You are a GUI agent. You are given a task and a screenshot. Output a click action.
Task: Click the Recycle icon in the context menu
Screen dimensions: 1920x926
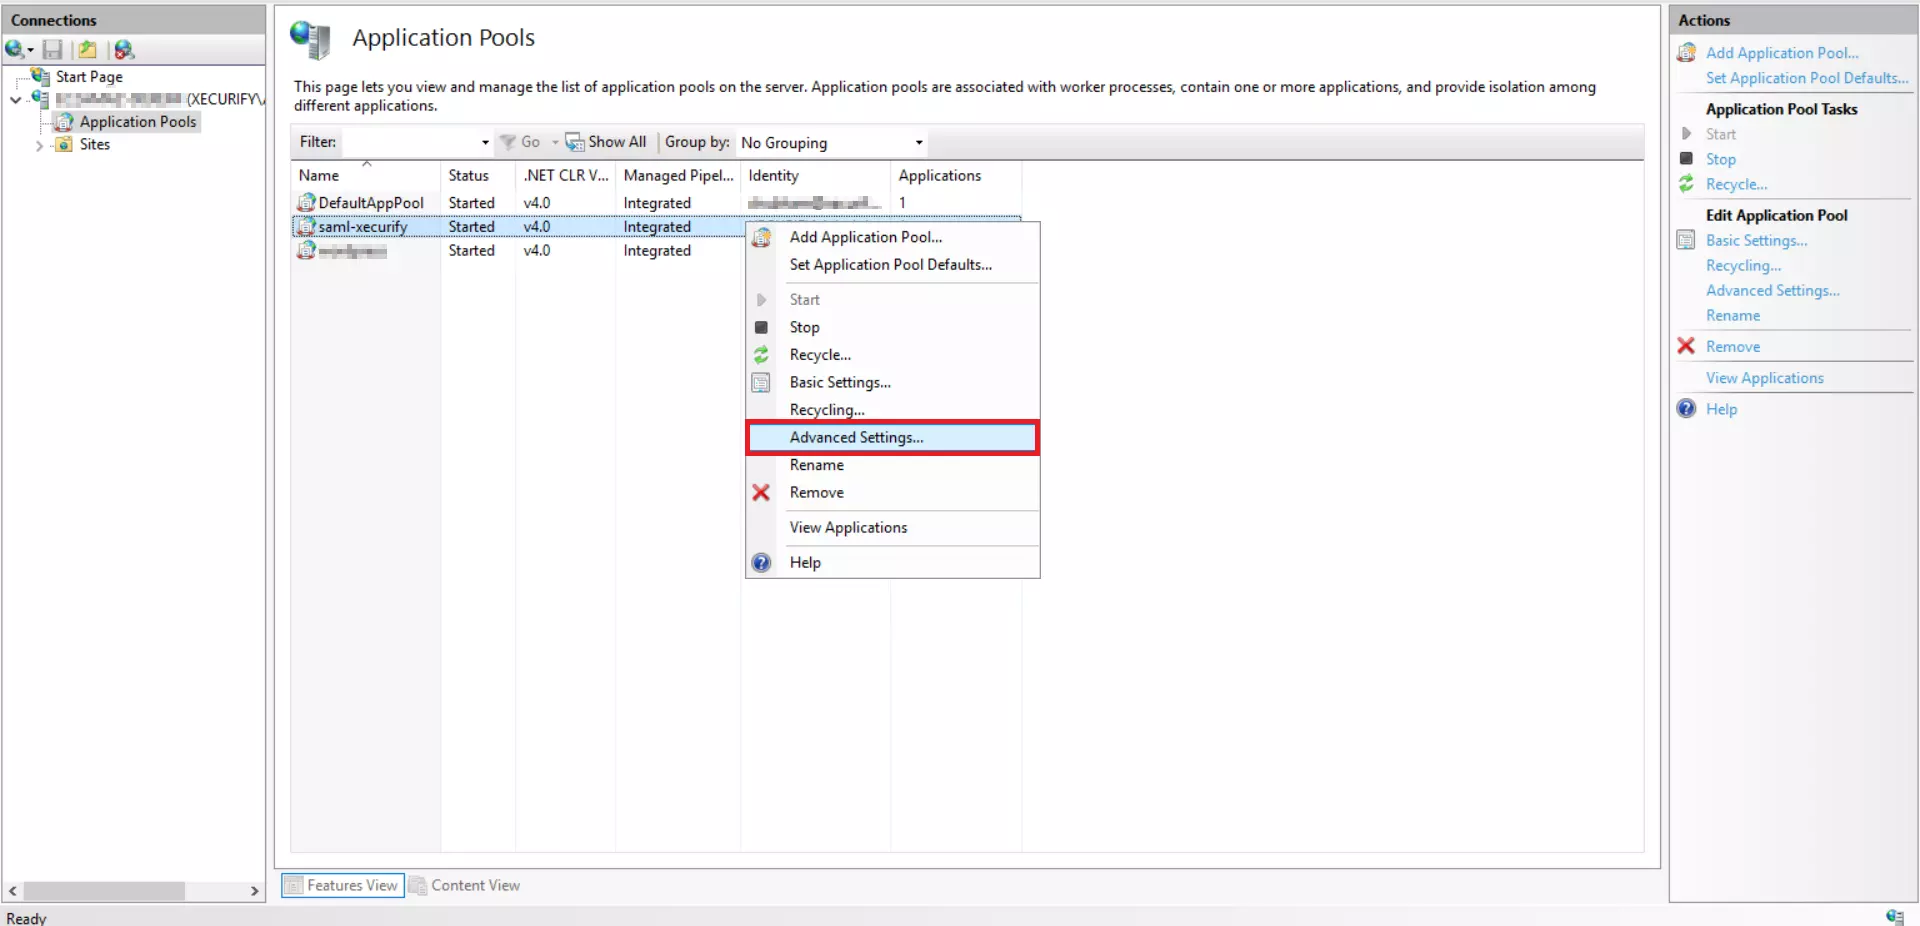[762, 355]
